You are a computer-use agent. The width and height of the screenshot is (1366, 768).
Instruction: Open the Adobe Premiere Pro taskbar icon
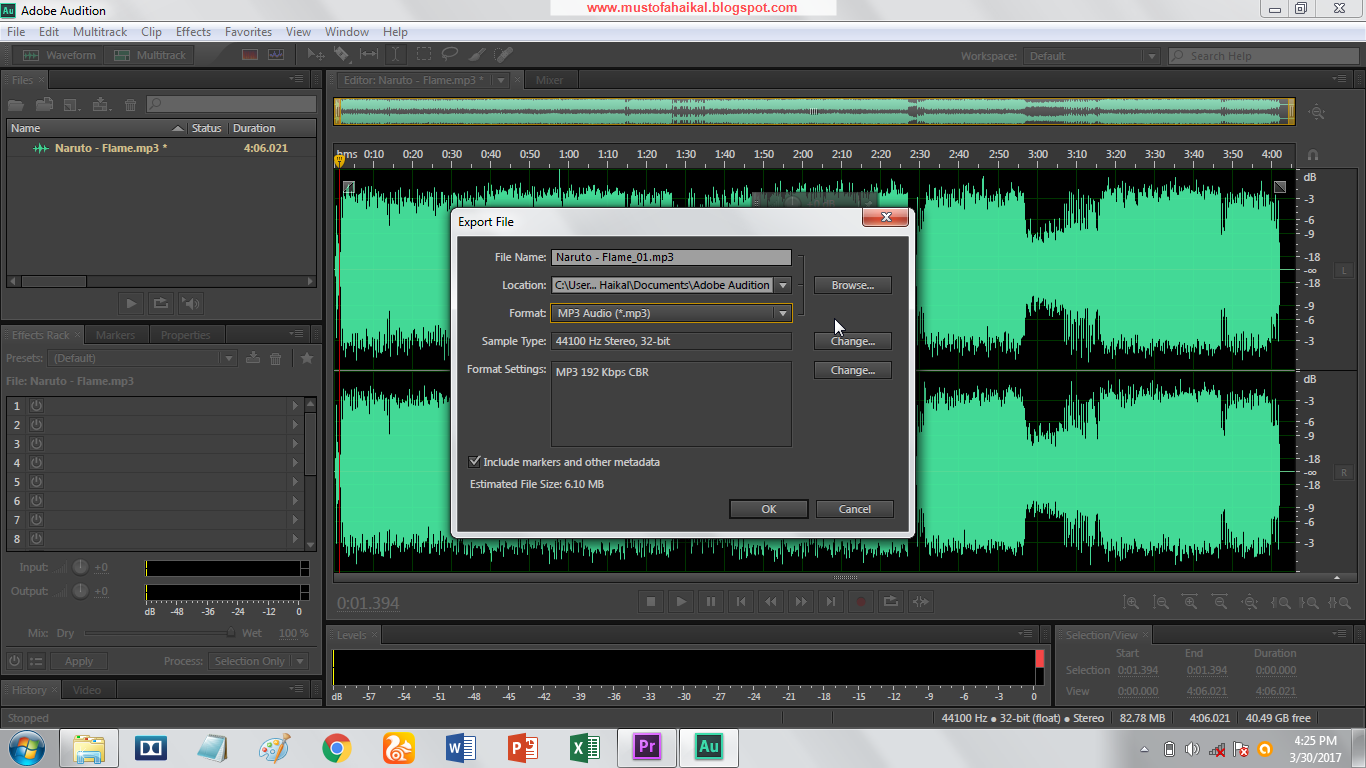tap(646, 746)
